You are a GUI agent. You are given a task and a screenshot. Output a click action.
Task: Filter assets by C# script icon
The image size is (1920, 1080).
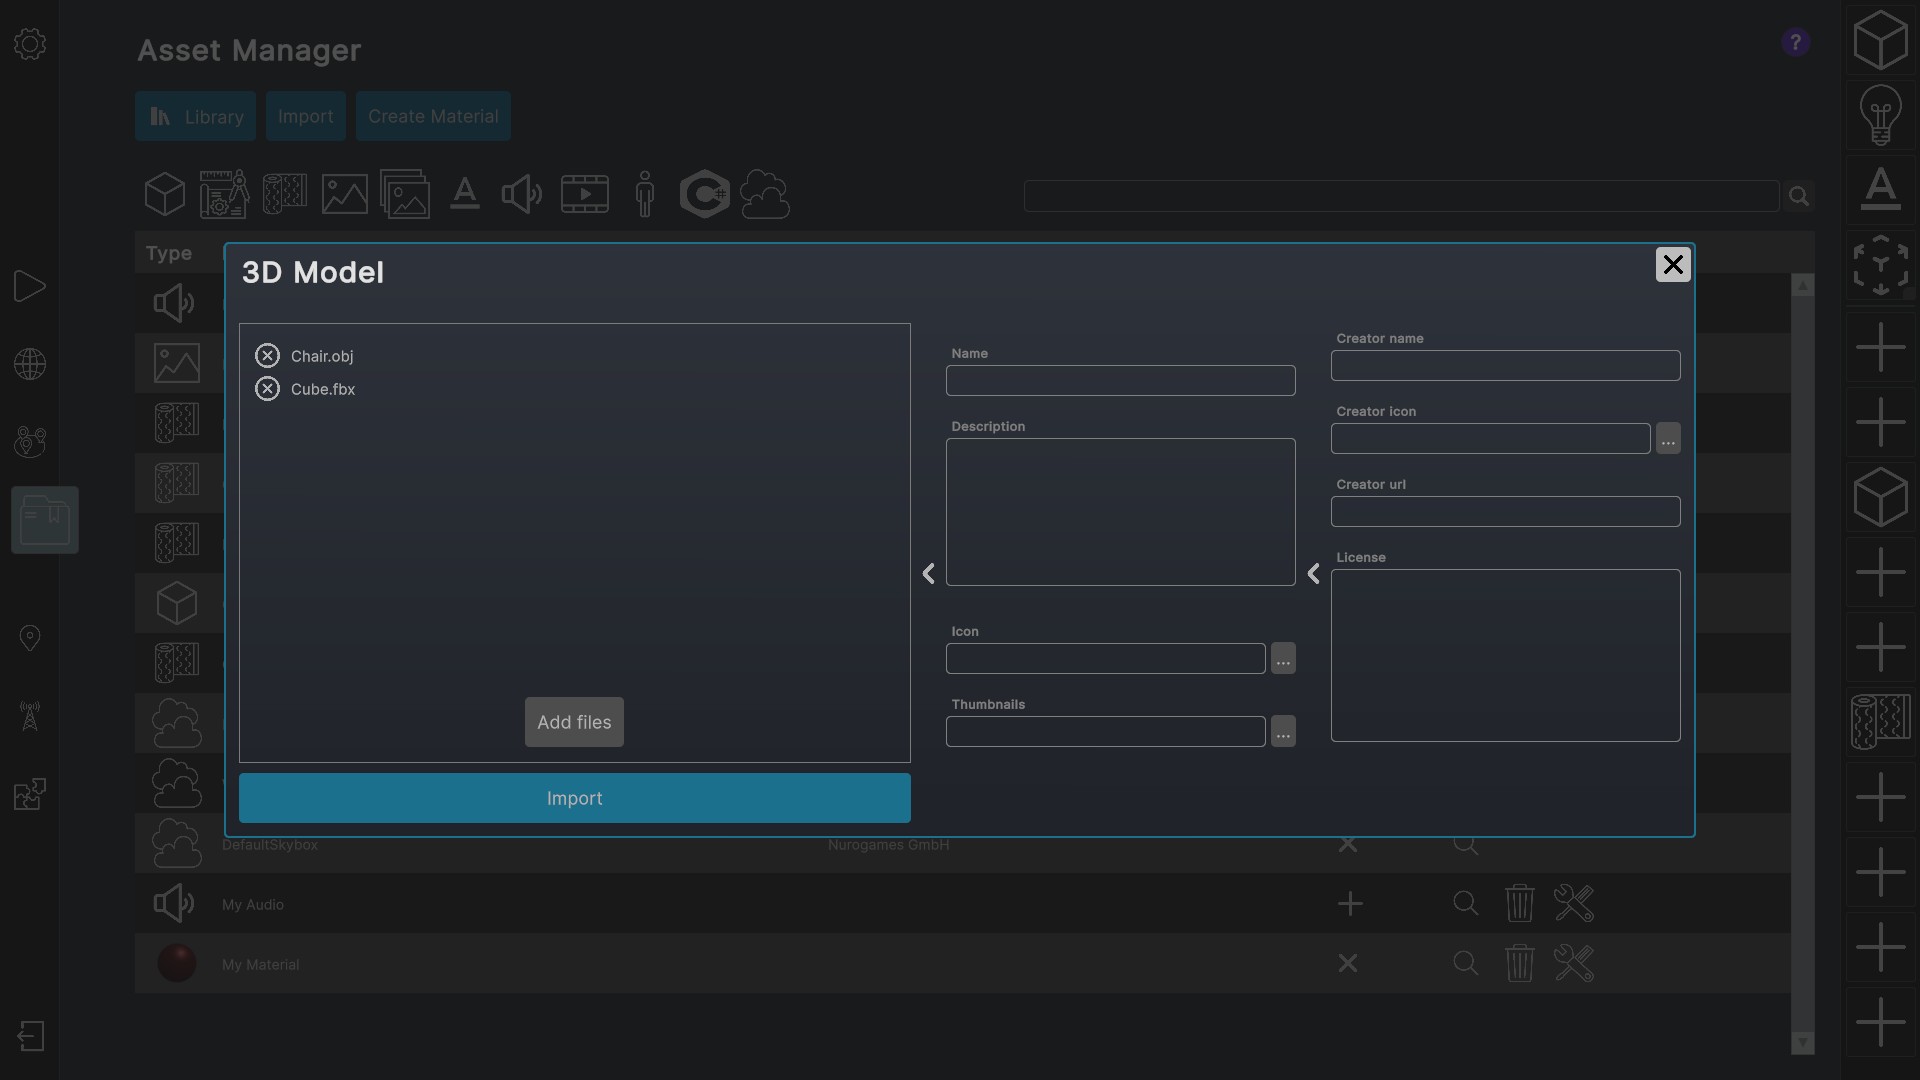click(x=705, y=194)
